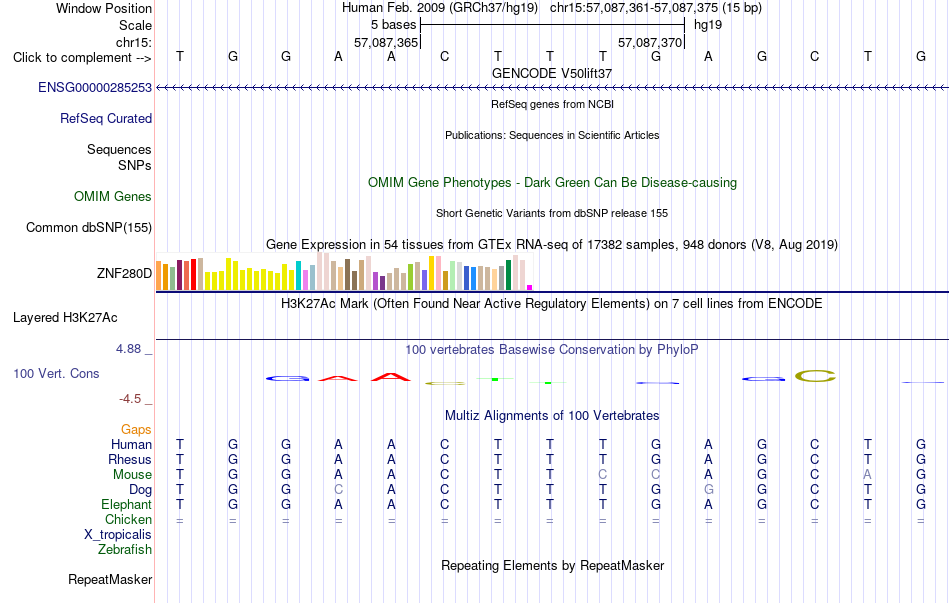The image size is (950, 603).
Task: Click the large yellow C conservation logo letter
Action: (815, 376)
